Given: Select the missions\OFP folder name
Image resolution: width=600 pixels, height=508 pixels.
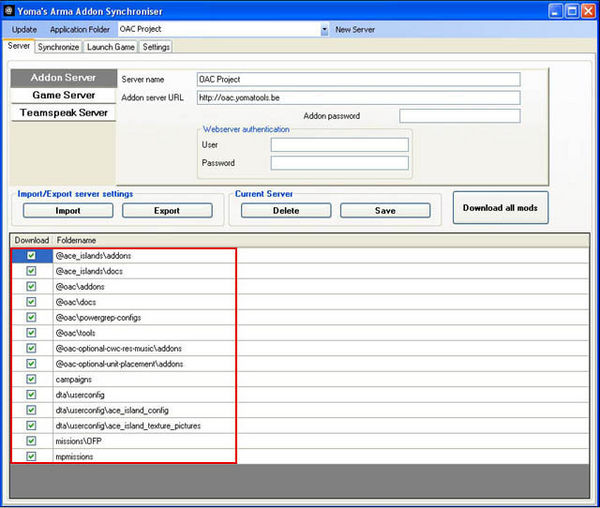Looking at the screenshot, I should click(x=78, y=441).
